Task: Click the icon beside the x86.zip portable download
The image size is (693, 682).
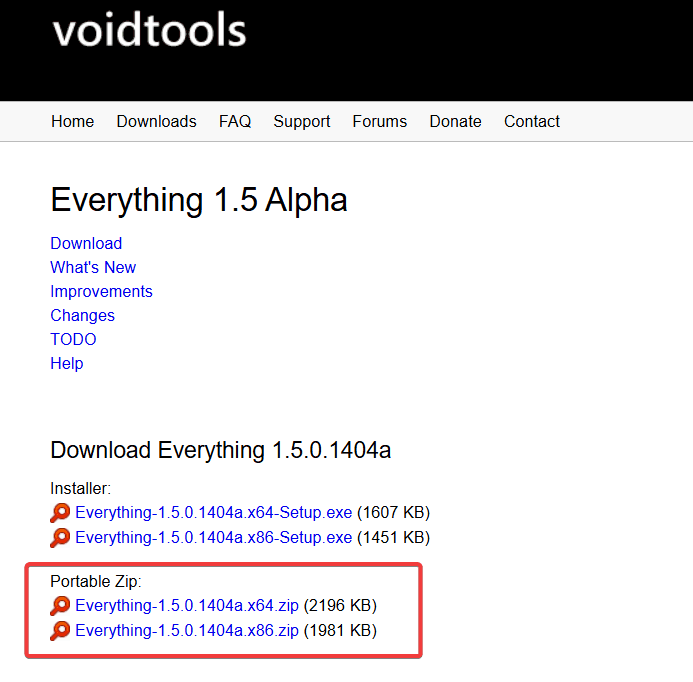Action: 61,630
